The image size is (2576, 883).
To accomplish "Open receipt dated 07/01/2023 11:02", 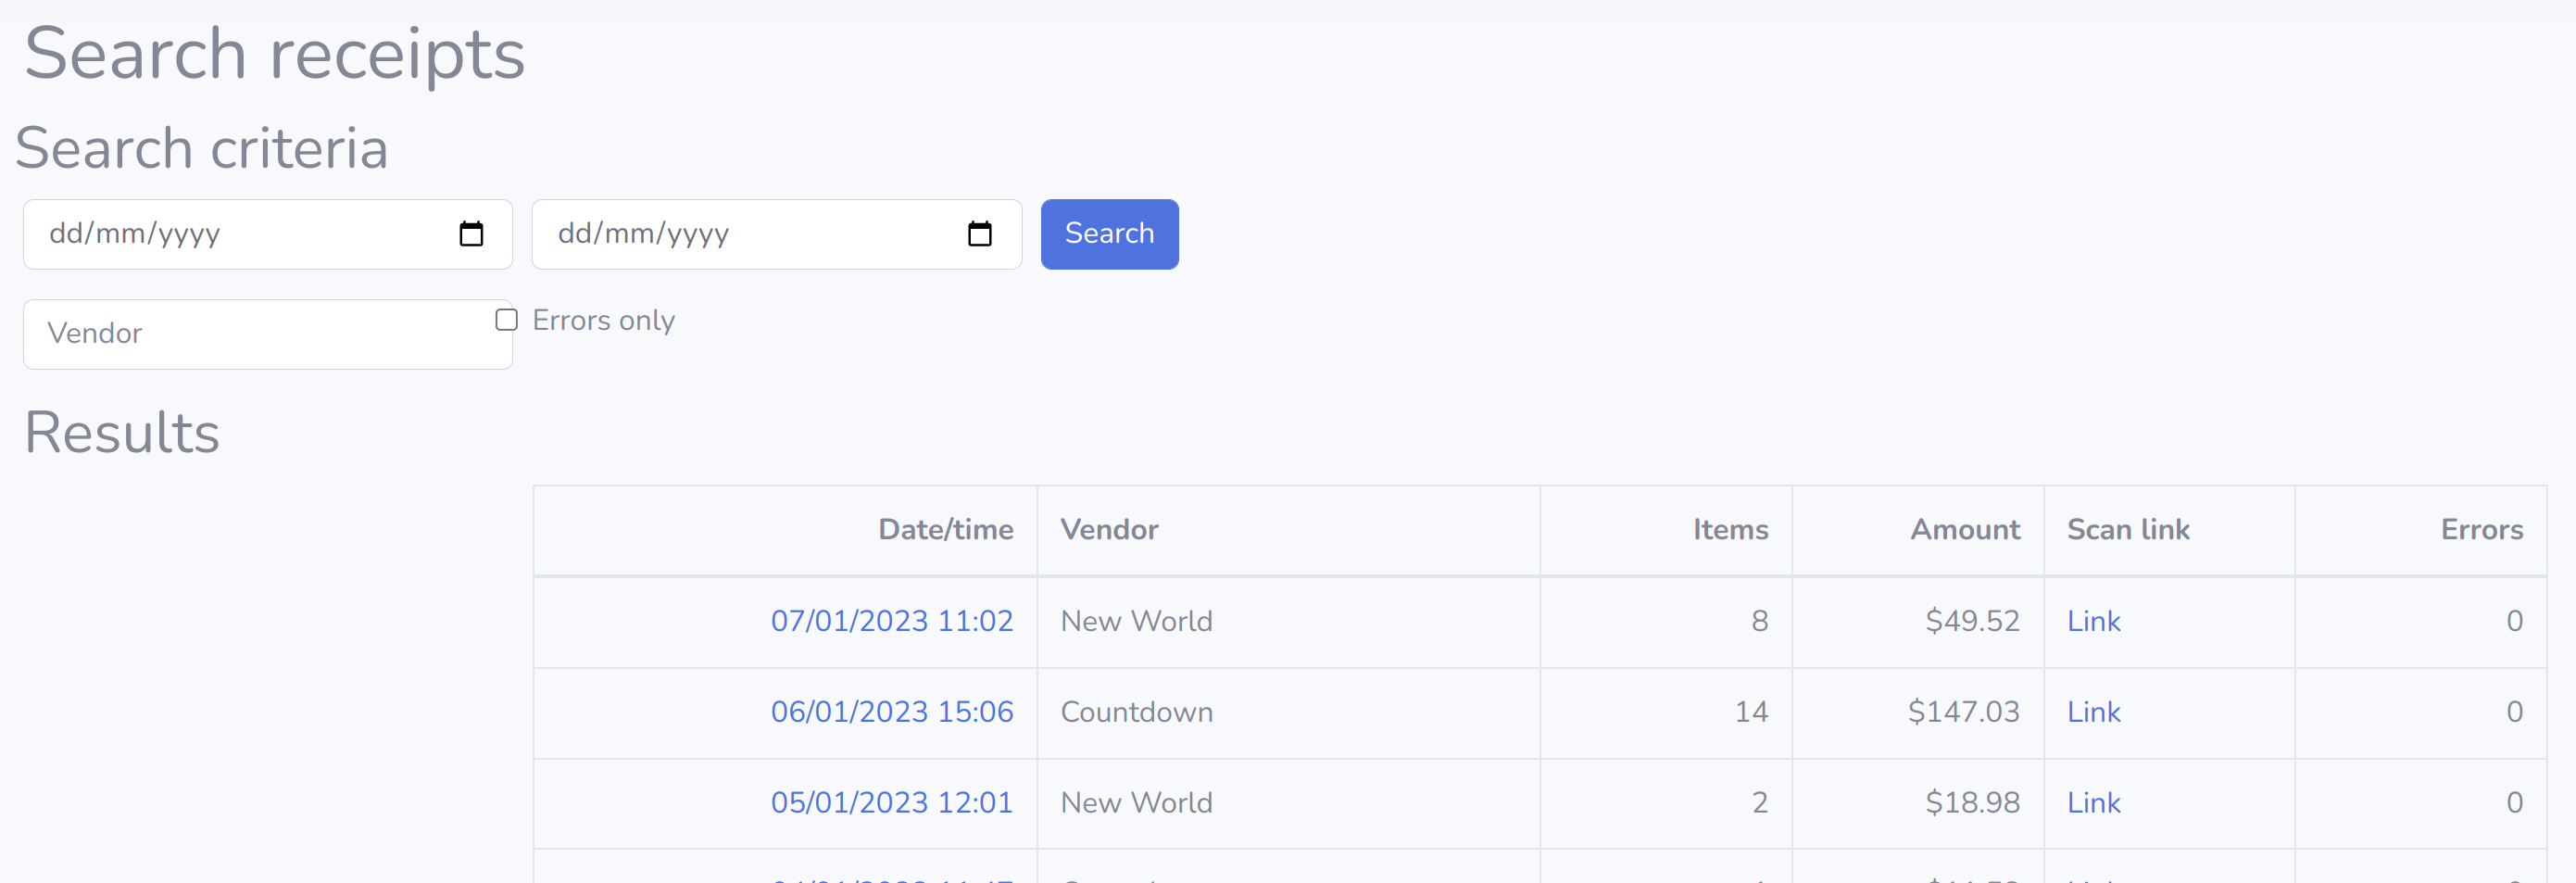I will 892,621.
